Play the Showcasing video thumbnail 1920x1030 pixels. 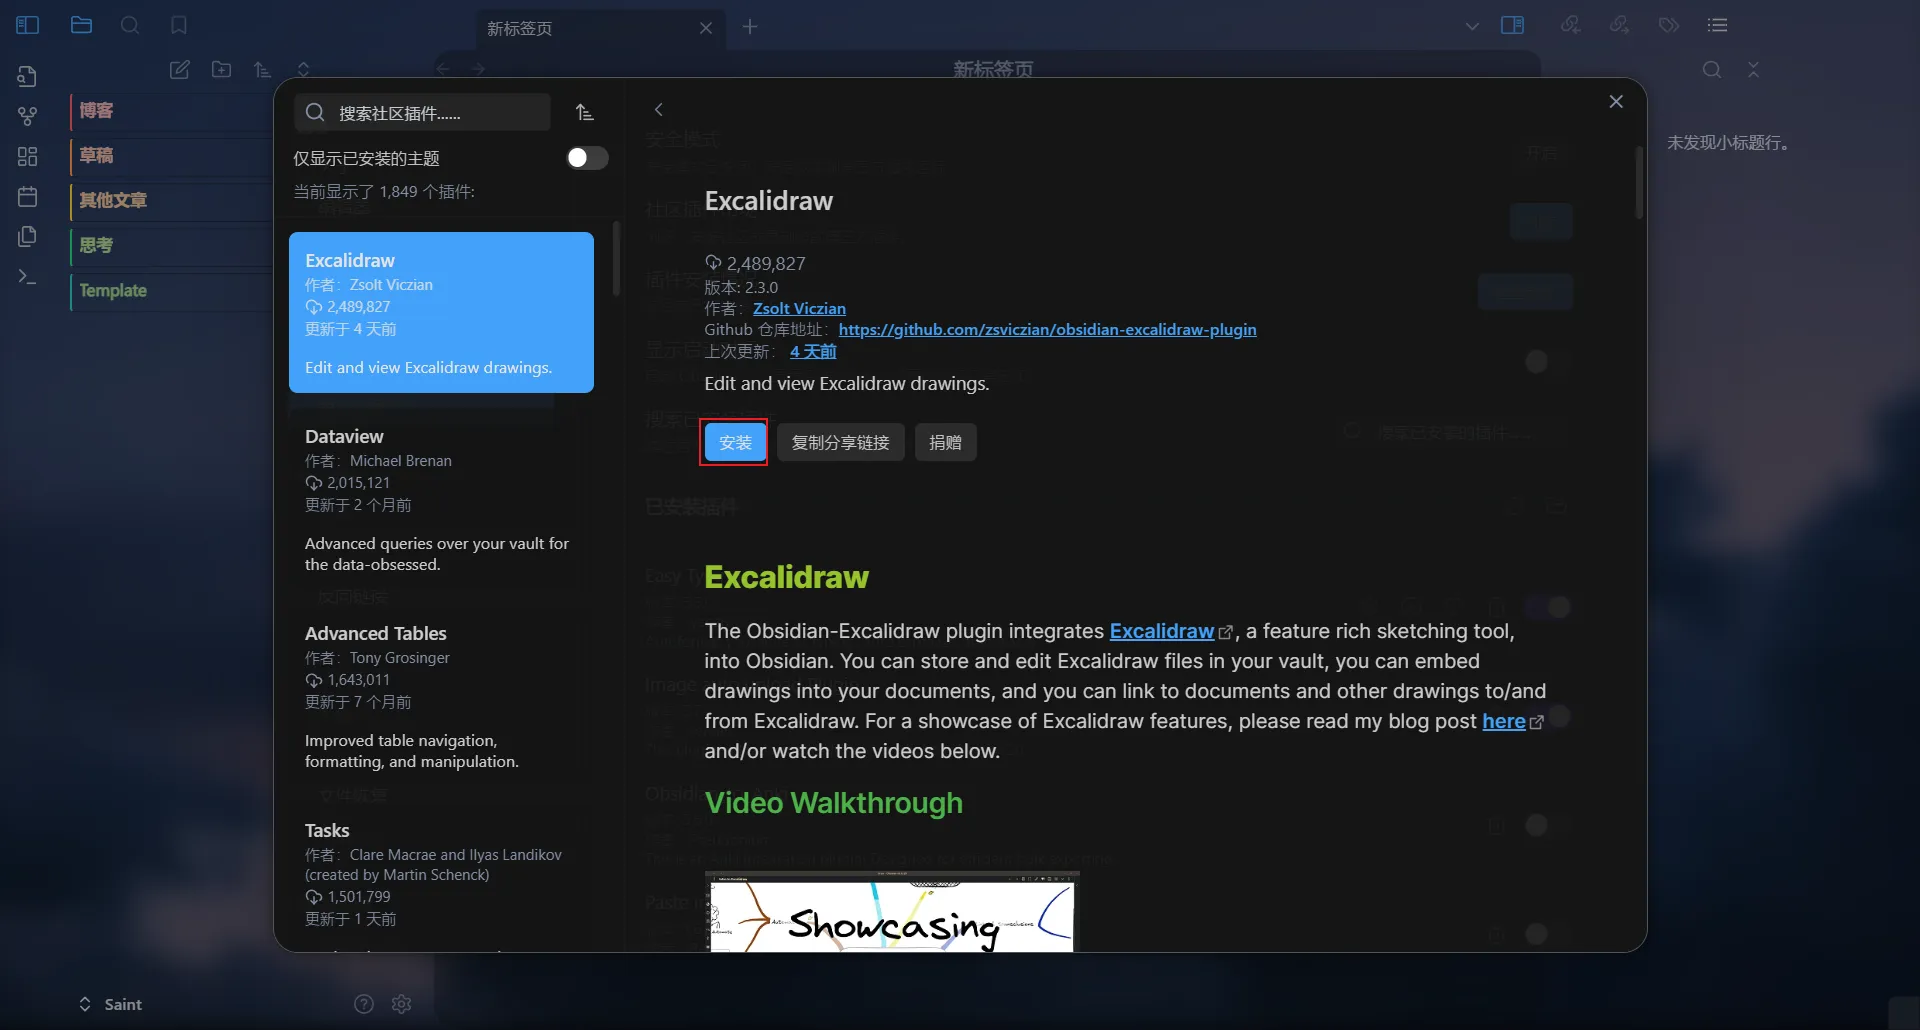[892, 912]
